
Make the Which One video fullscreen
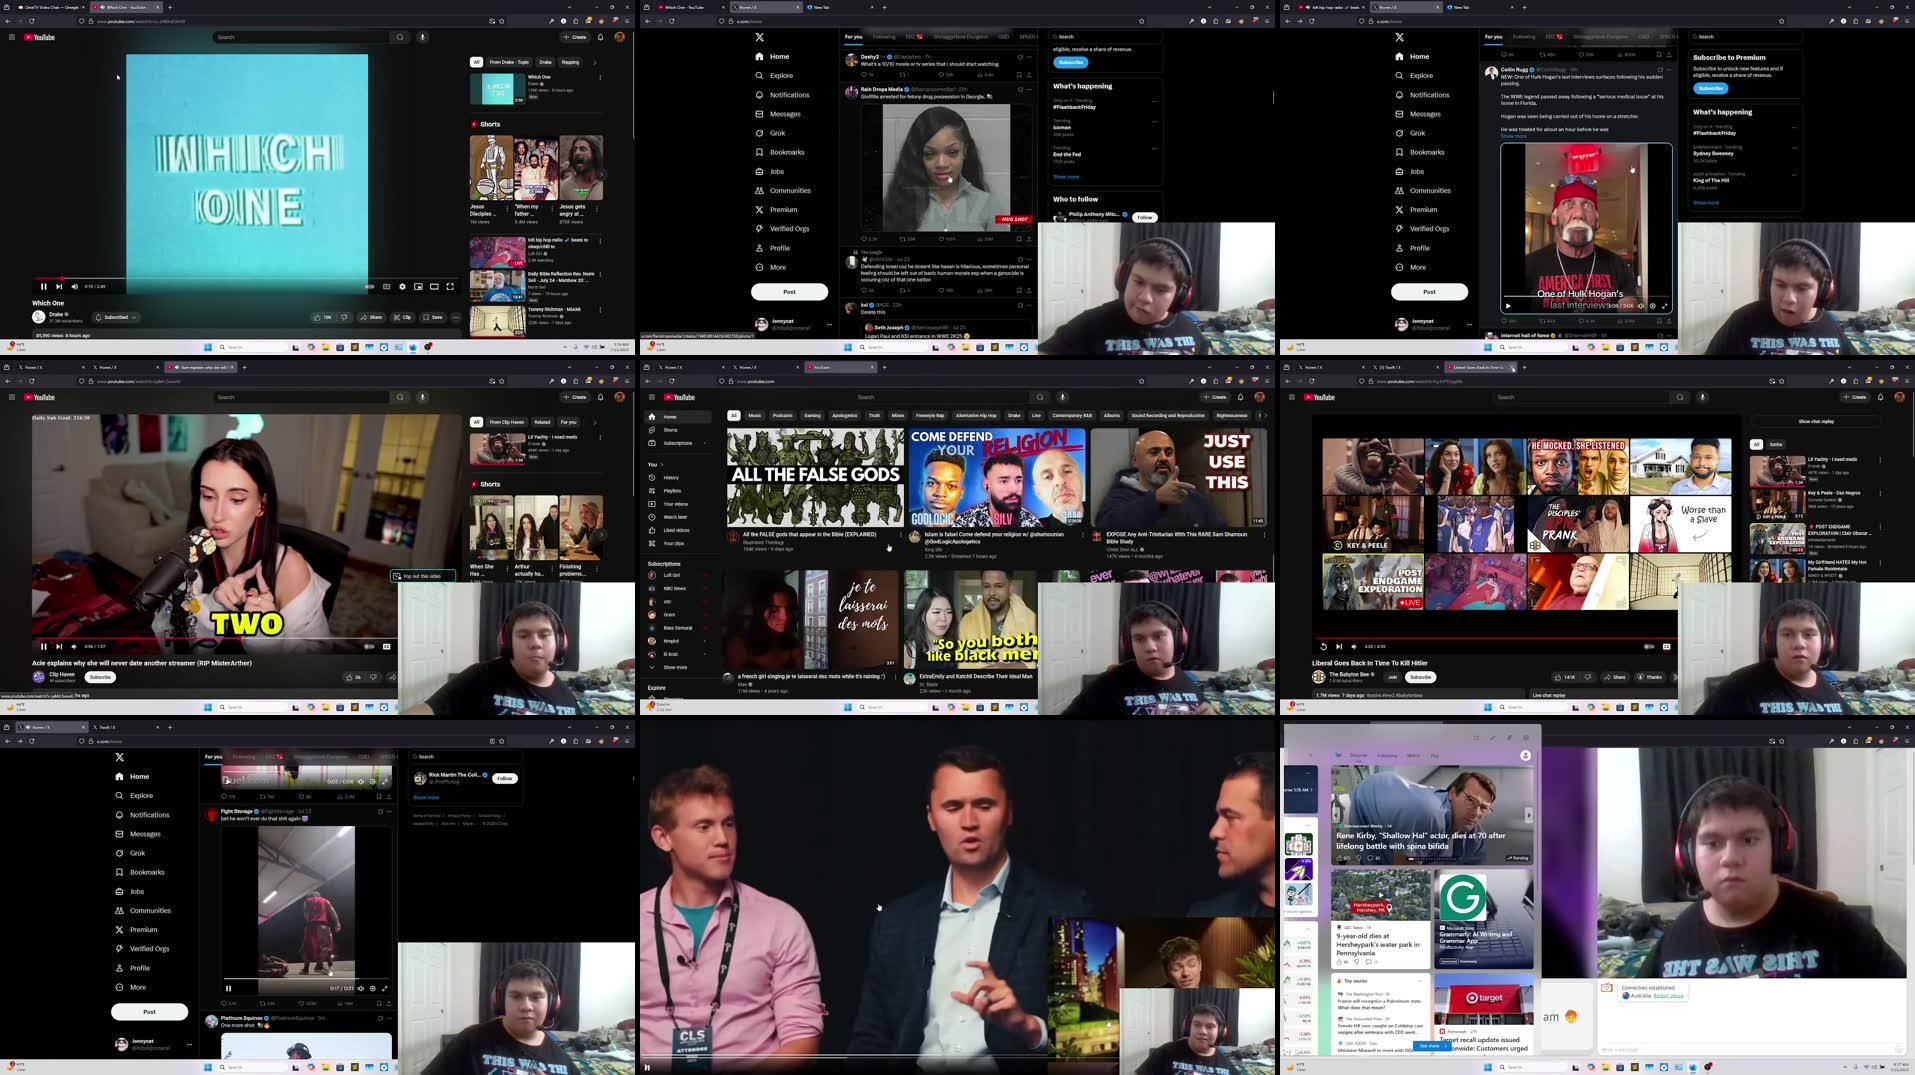point(450,286)
